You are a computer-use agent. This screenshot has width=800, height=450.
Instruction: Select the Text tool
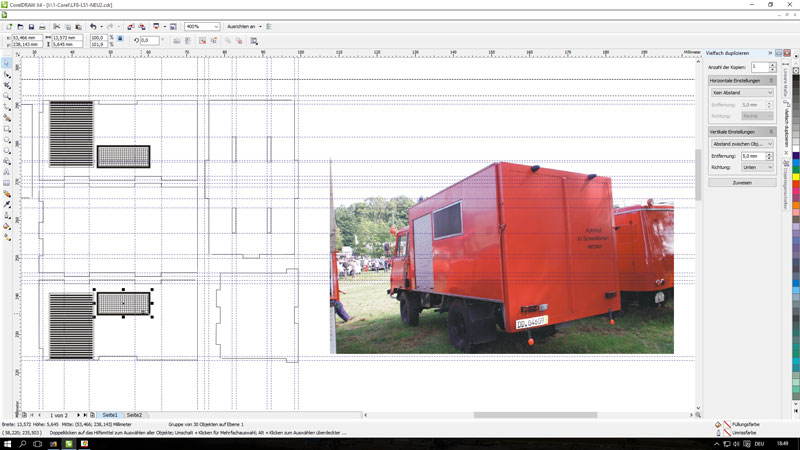click(x=7, y=172)
